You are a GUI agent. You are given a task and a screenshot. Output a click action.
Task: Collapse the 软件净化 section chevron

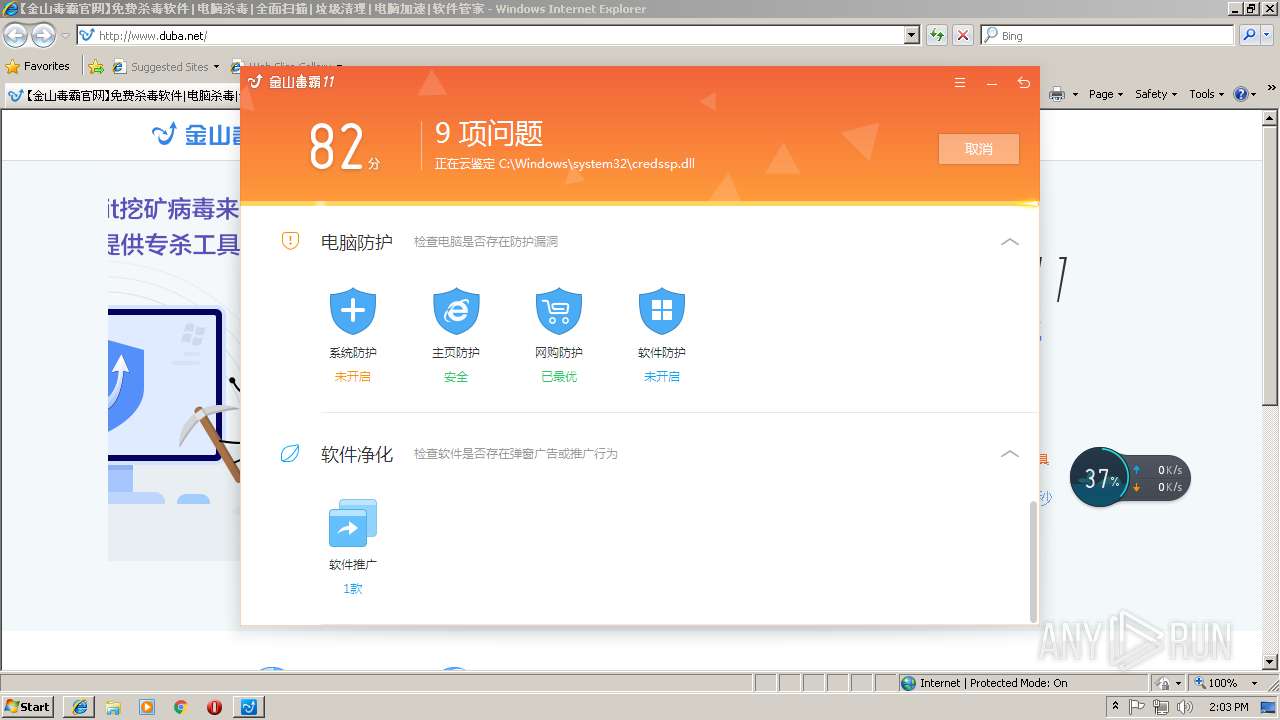pos(1010,454)
